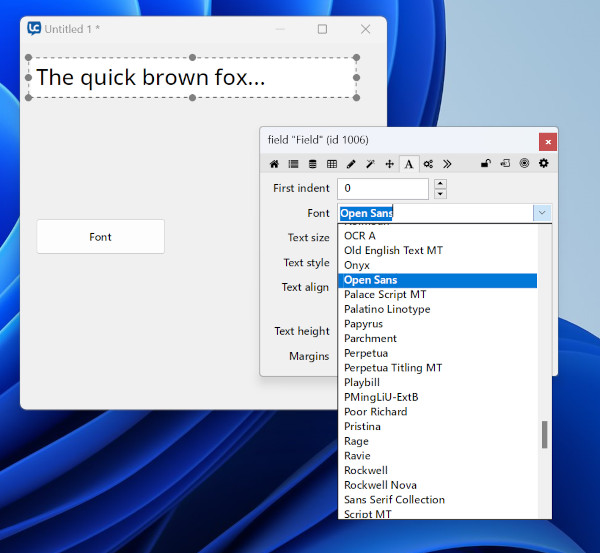The image size is (600, 553).
Task: Click the font list scrollbar thumb
Action: point(545,434)
